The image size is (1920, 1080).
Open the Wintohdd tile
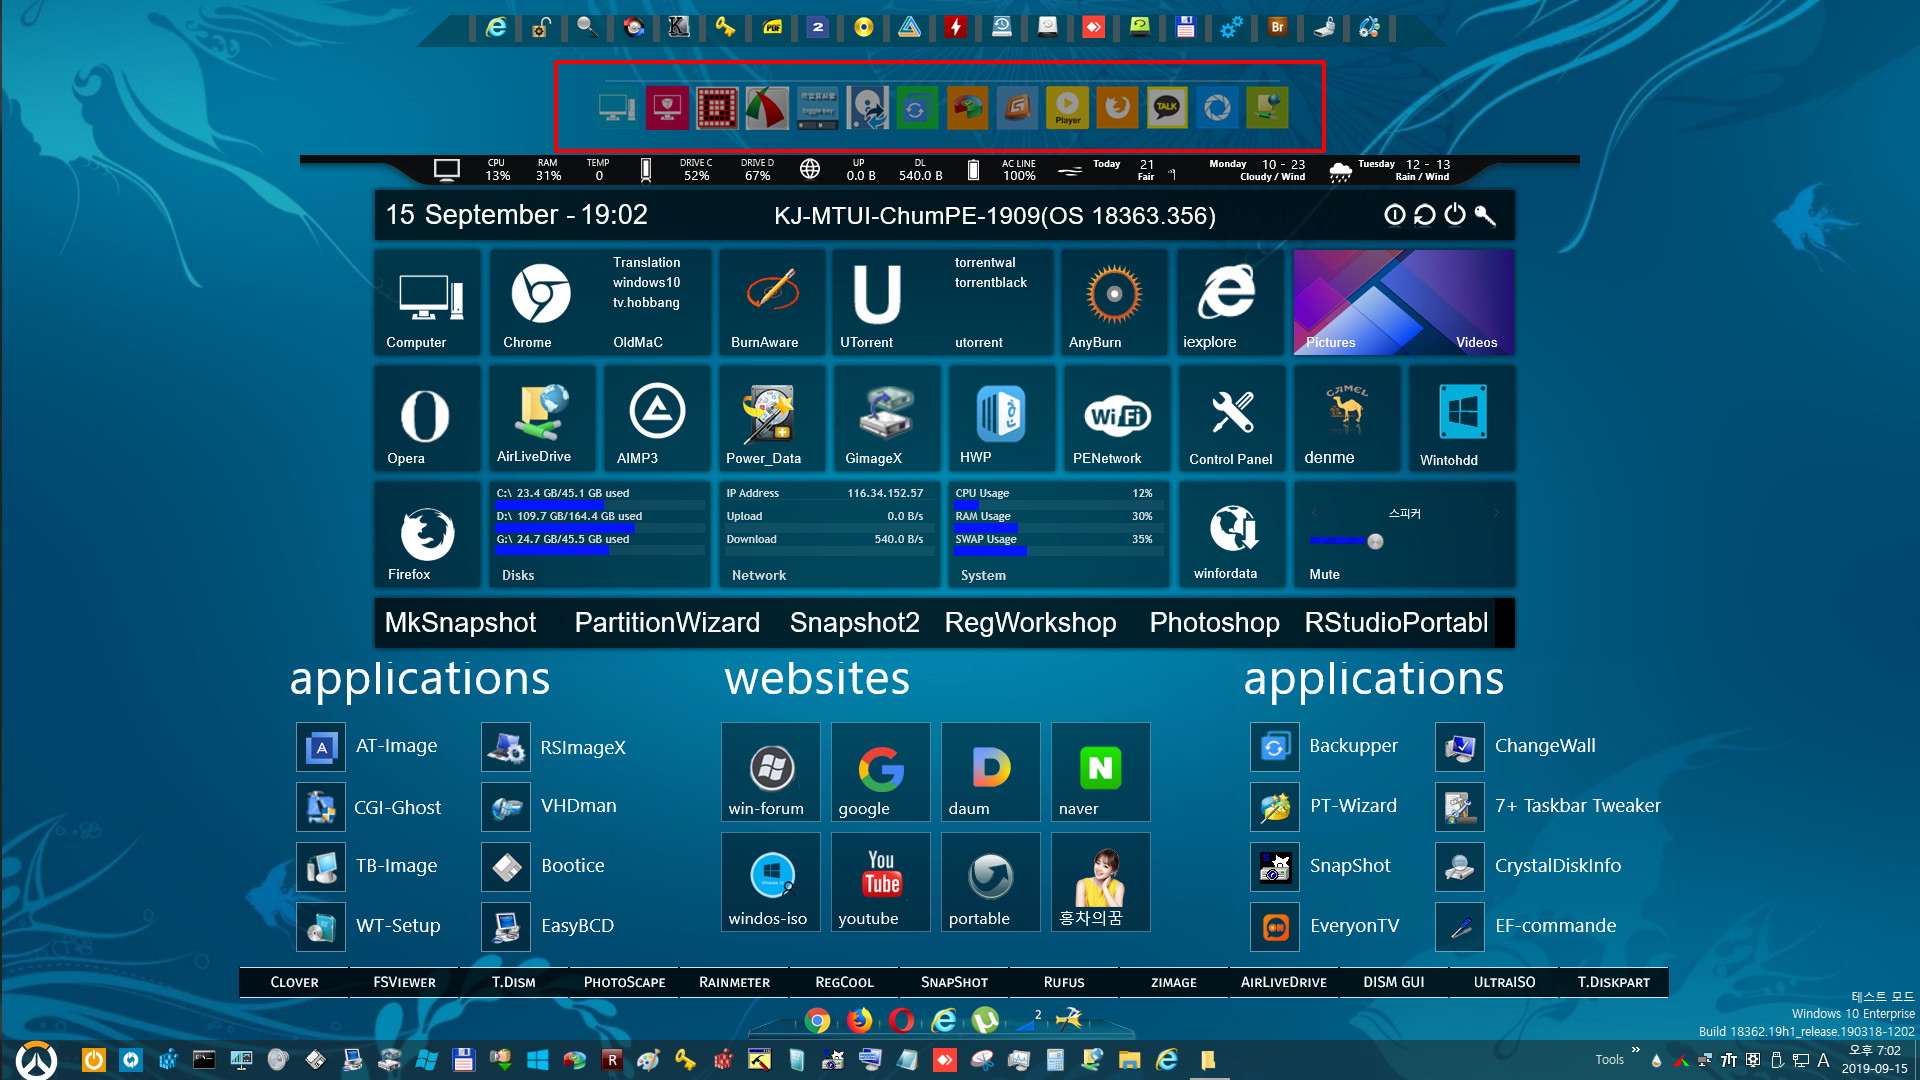click(1461, 418)
